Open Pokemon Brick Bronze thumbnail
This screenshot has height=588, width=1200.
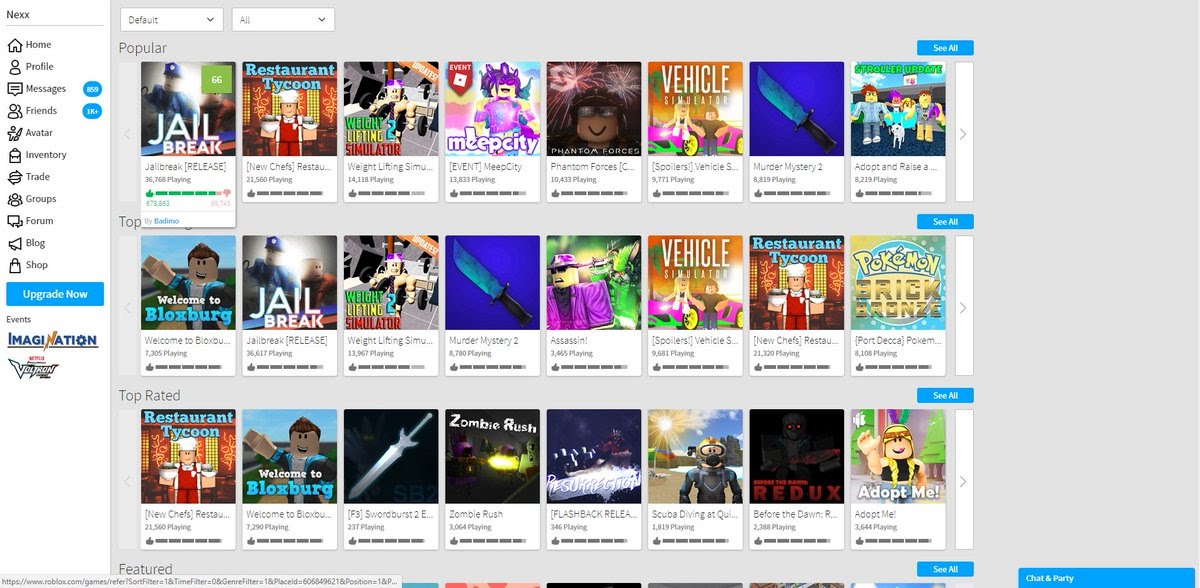tap(898, 283)
